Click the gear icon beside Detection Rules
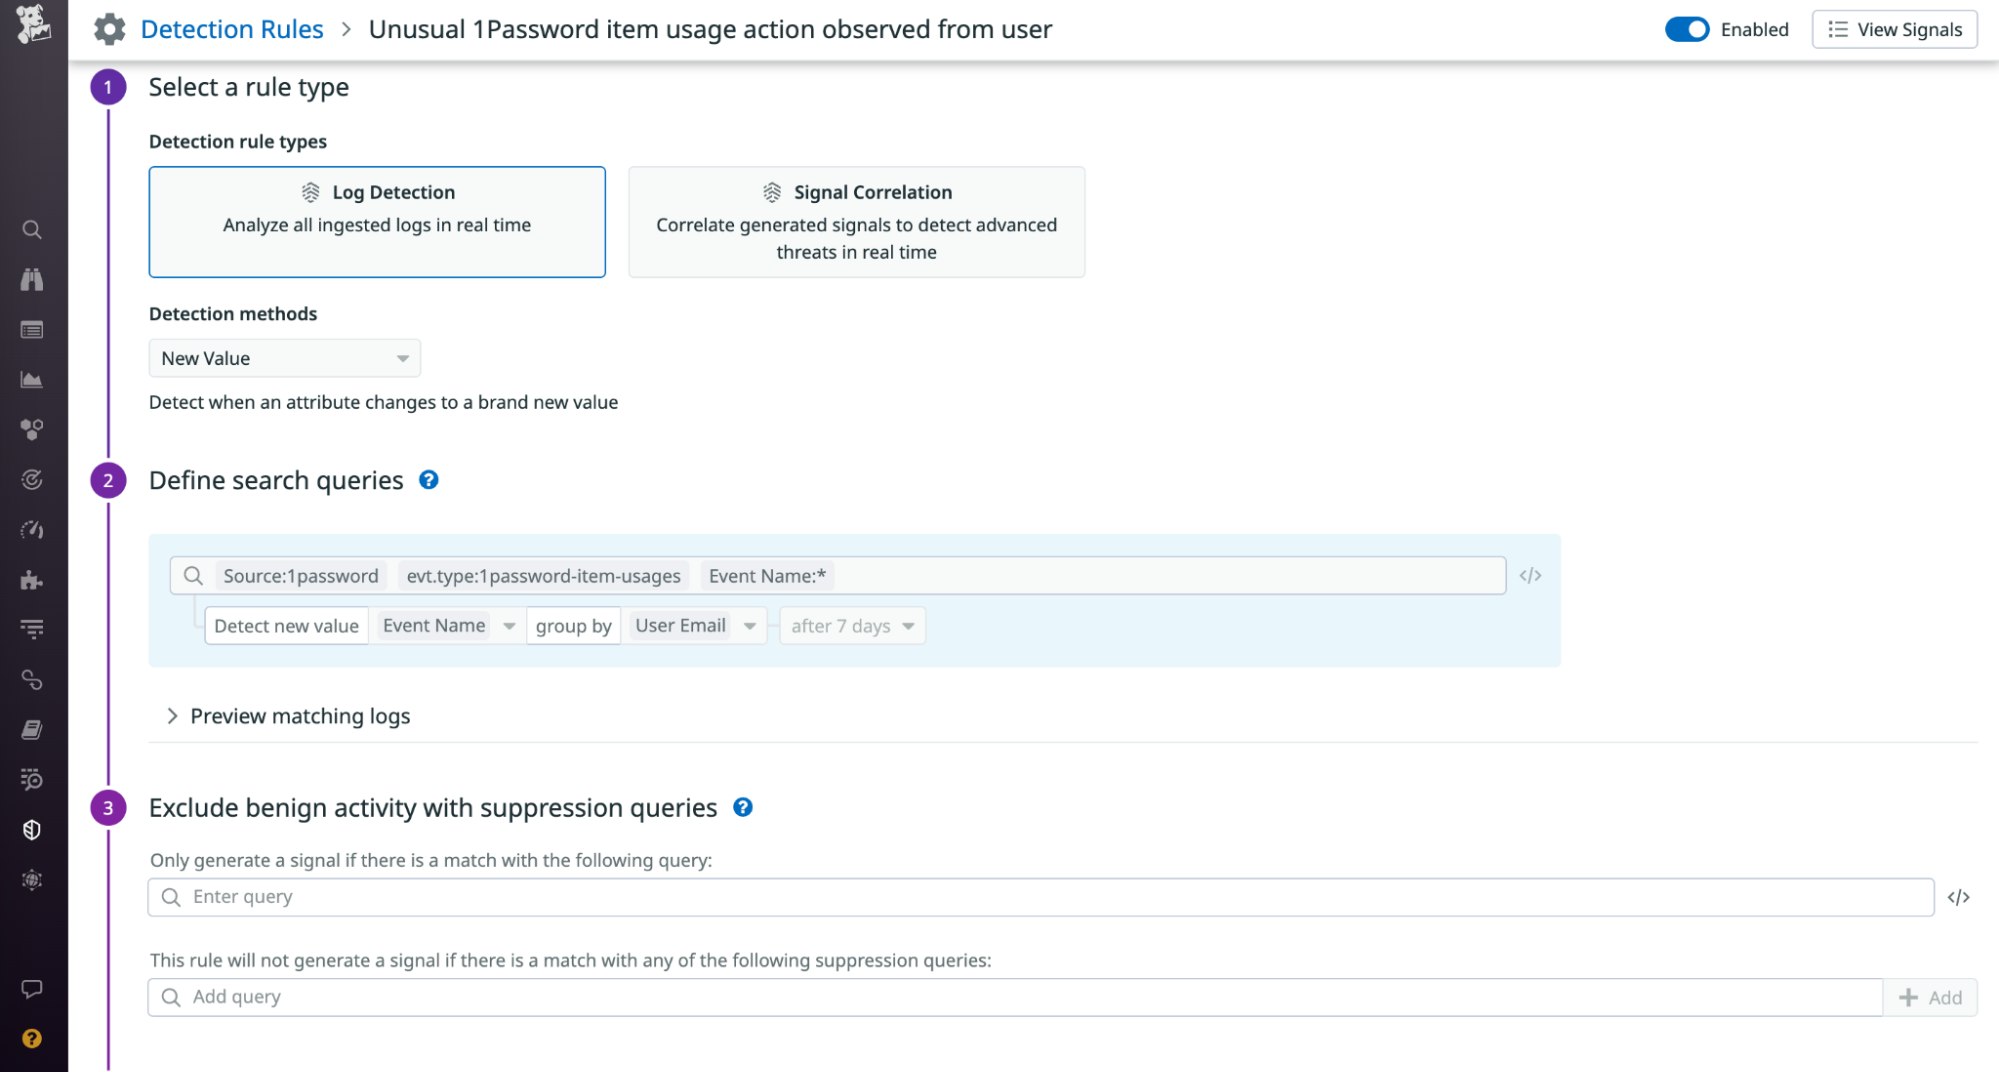1999x1072 pixels. click(x=109, y=30)
